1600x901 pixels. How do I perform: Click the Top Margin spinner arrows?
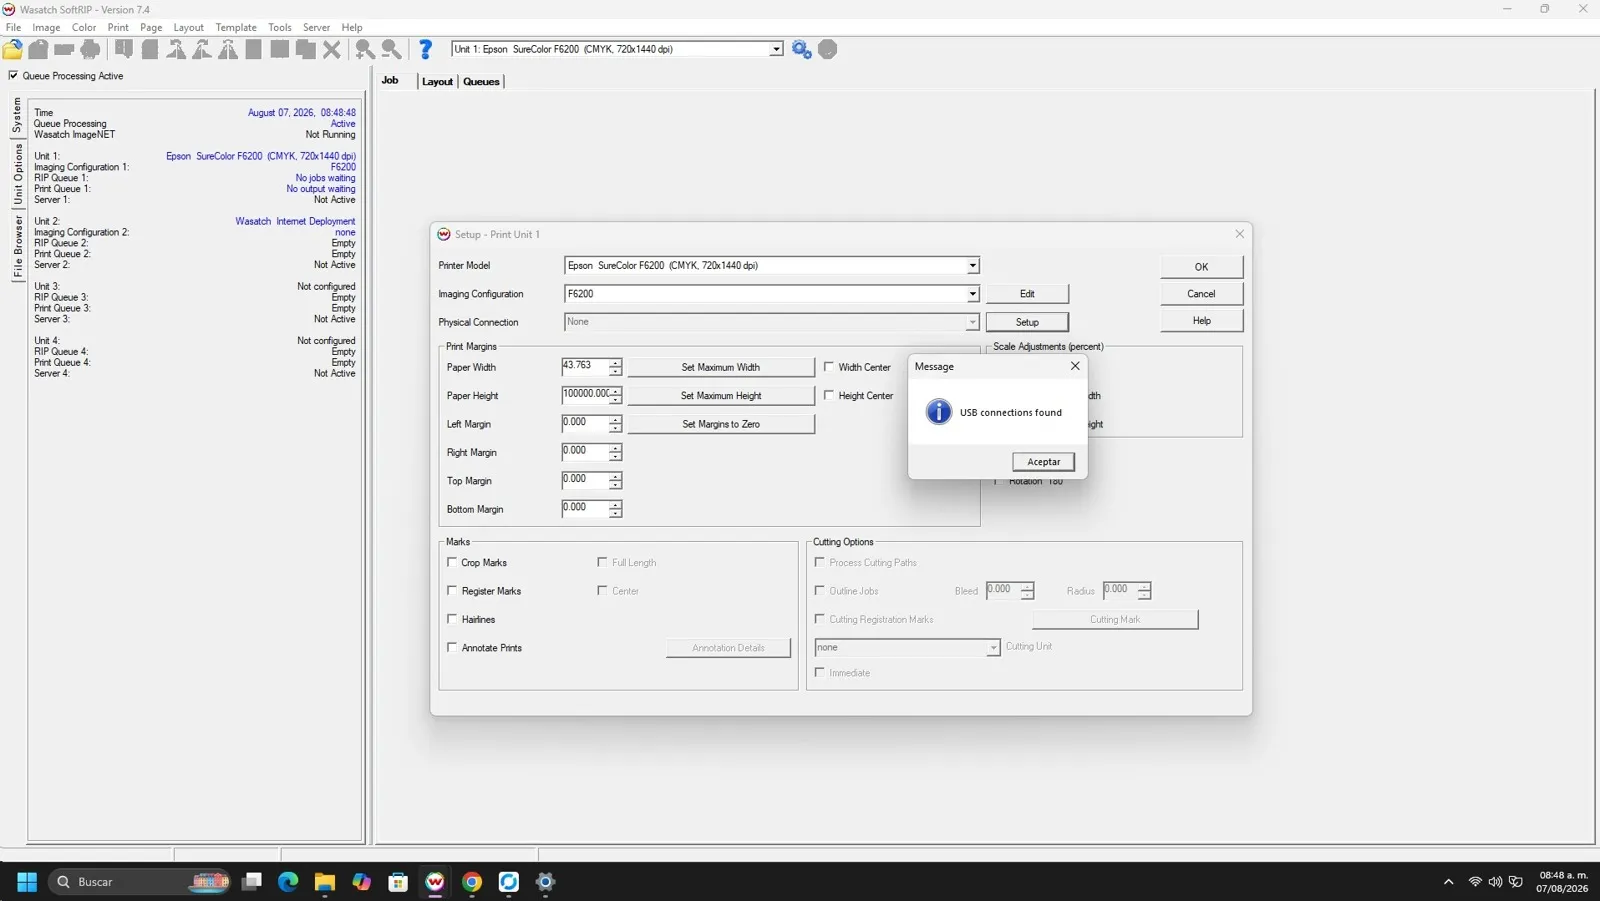(x=615, y=481)
